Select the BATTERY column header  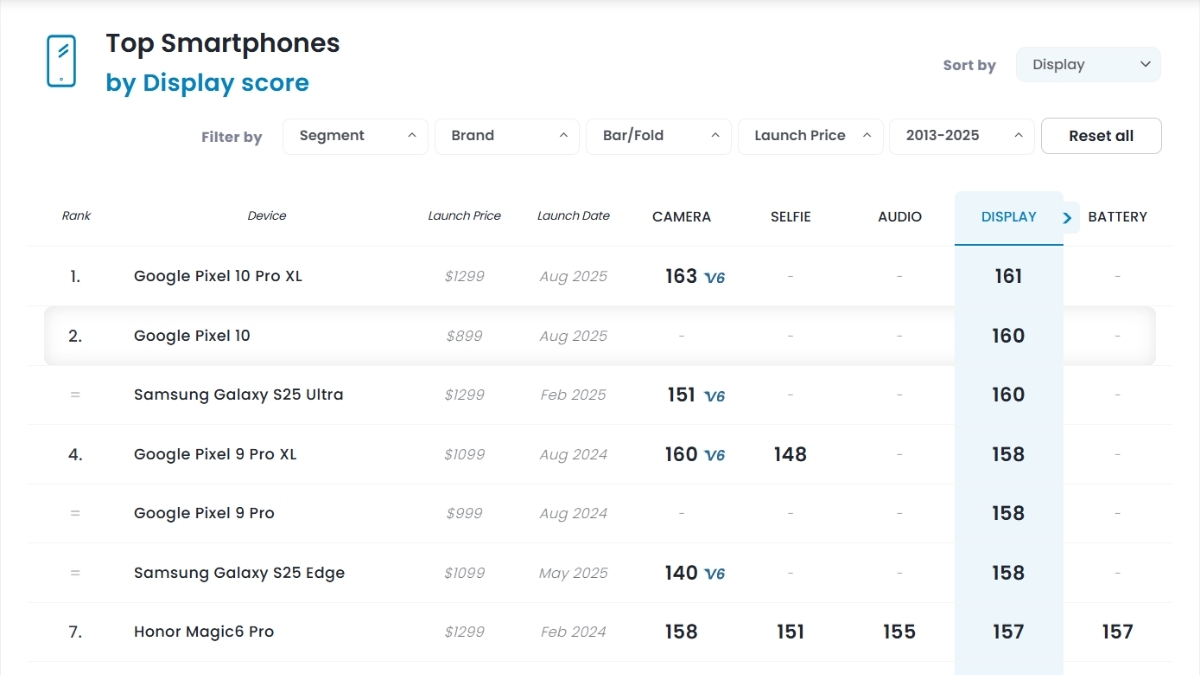point(1118,217)
